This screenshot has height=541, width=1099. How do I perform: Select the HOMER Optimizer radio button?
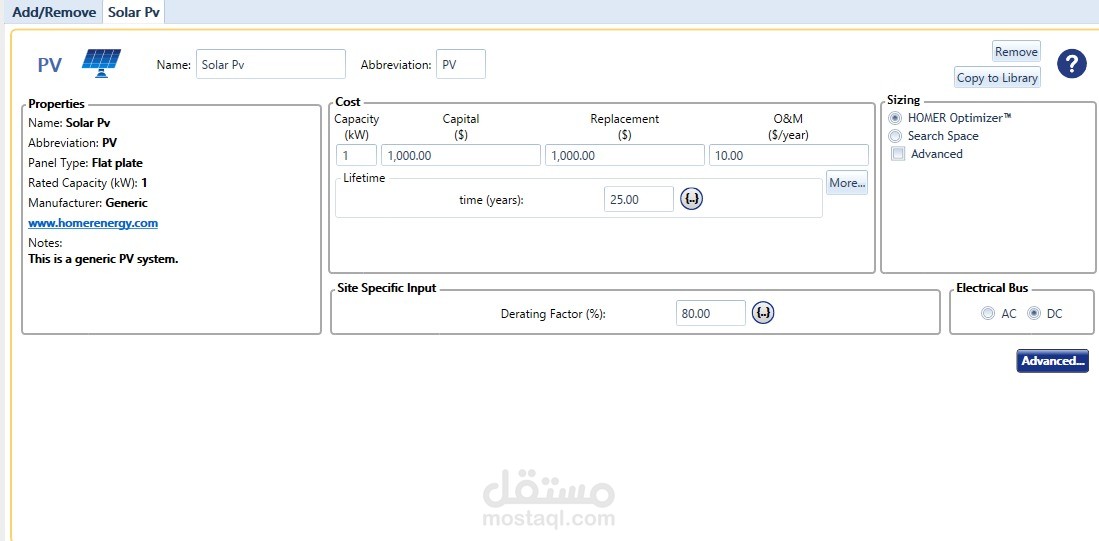[x=896, y=118]
